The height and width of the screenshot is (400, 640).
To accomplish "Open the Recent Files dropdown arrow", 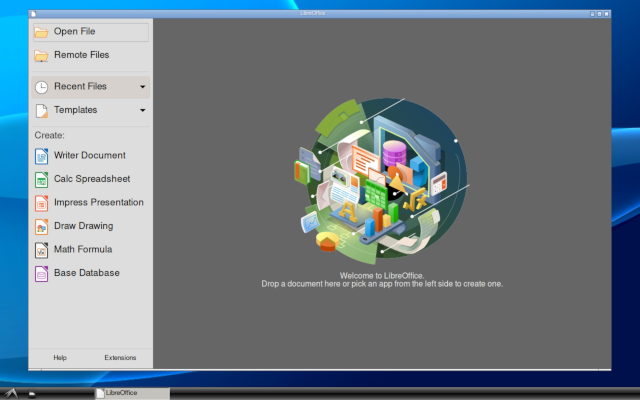I will tap(142, 87).
